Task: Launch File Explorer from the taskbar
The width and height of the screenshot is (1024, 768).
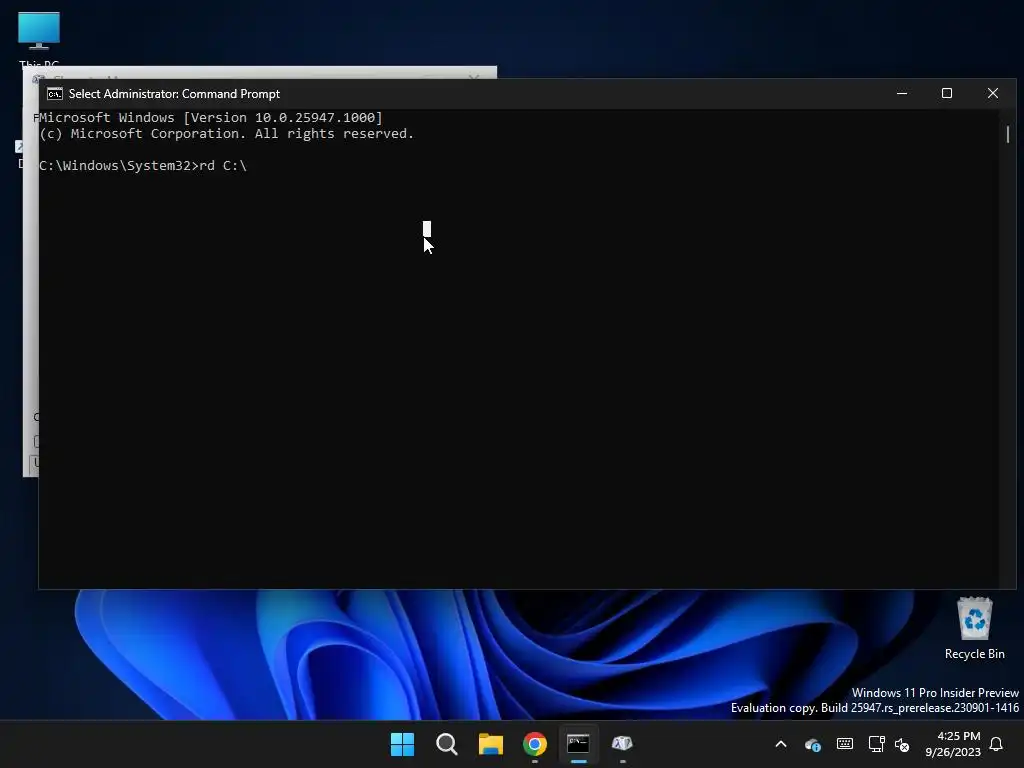Action: pyautogui.click(x=490, y=744)
